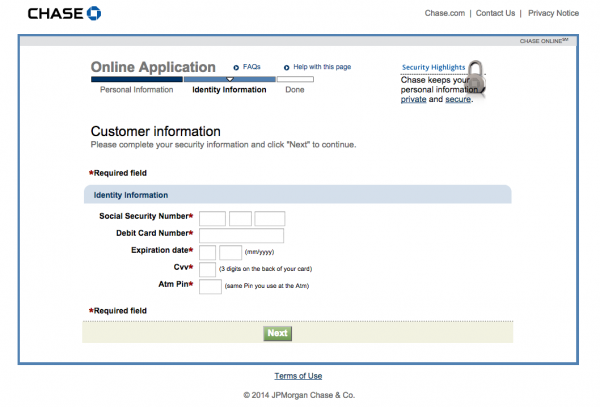The image size is (600, 407).
Task: Click the Help with this page bullet icon
Action: click(287, 68)
